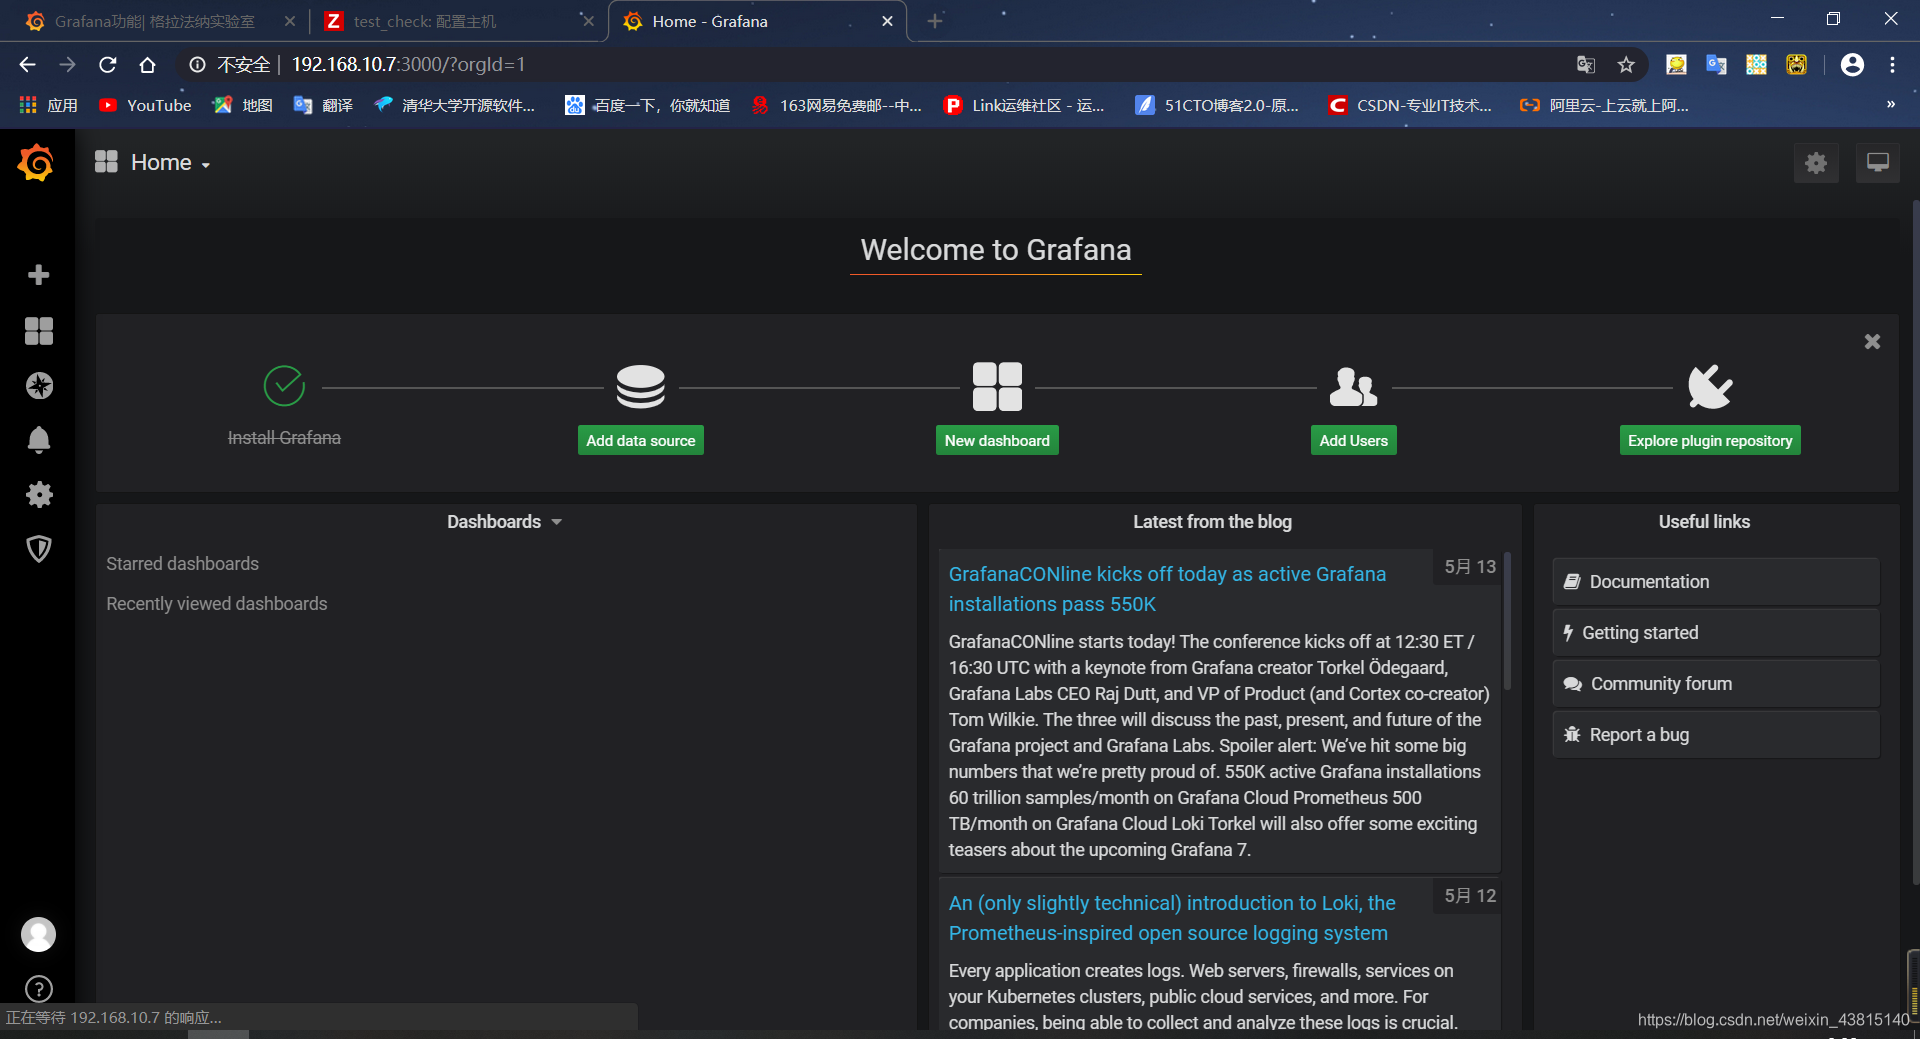
Task: Open the Server Admin shield icon
Action: (x=39, y=548)
